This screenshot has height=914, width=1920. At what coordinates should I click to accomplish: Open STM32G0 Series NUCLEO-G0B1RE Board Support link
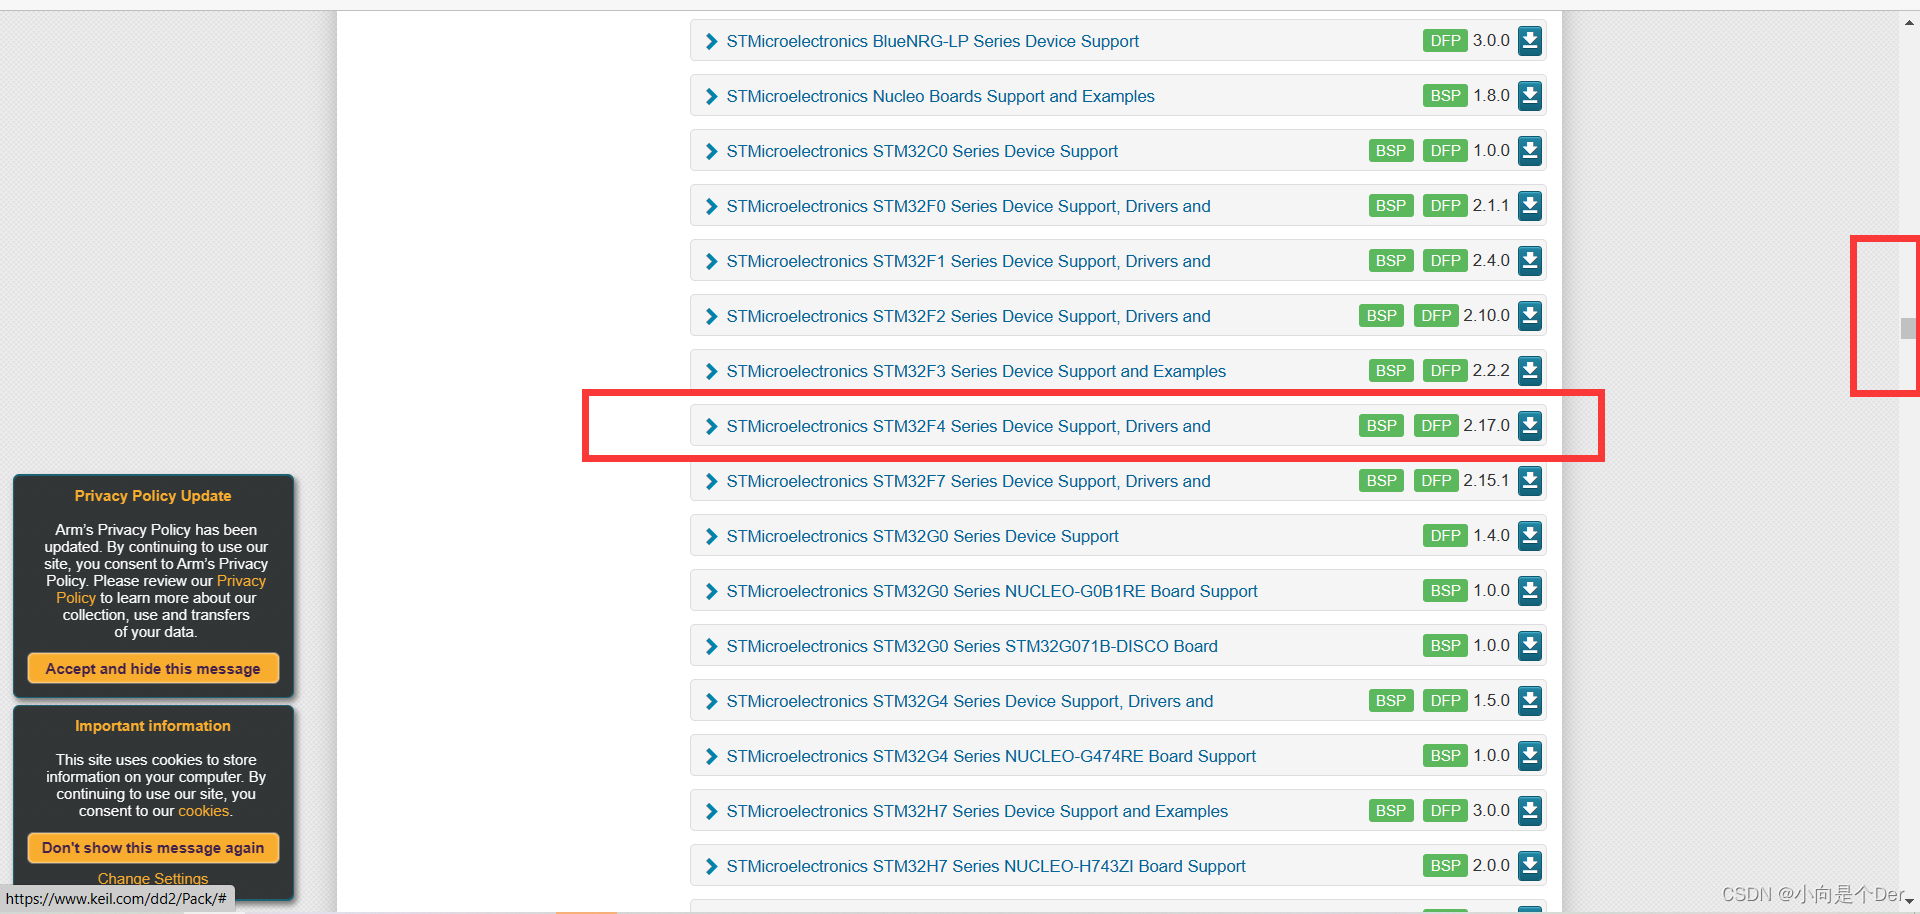992,591
